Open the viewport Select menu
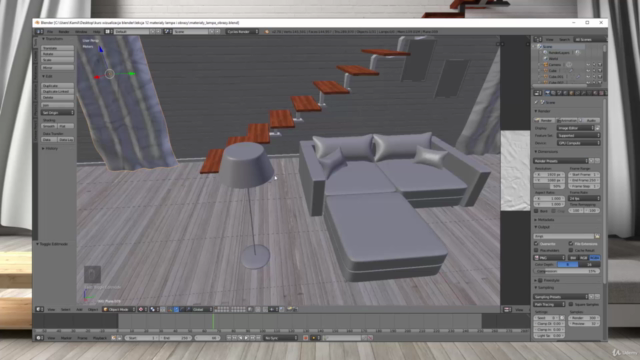 pos(65,309)
